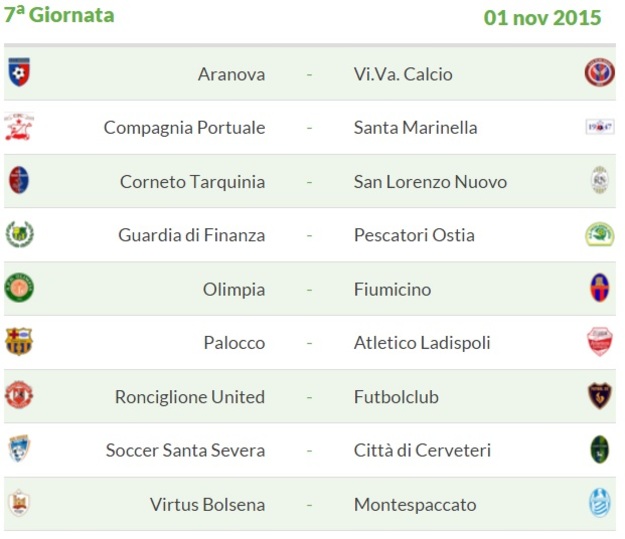Click the Ronciglione United red crest
Image resolution: width=625 pixels, height=539 pixels.
point(19,395)
